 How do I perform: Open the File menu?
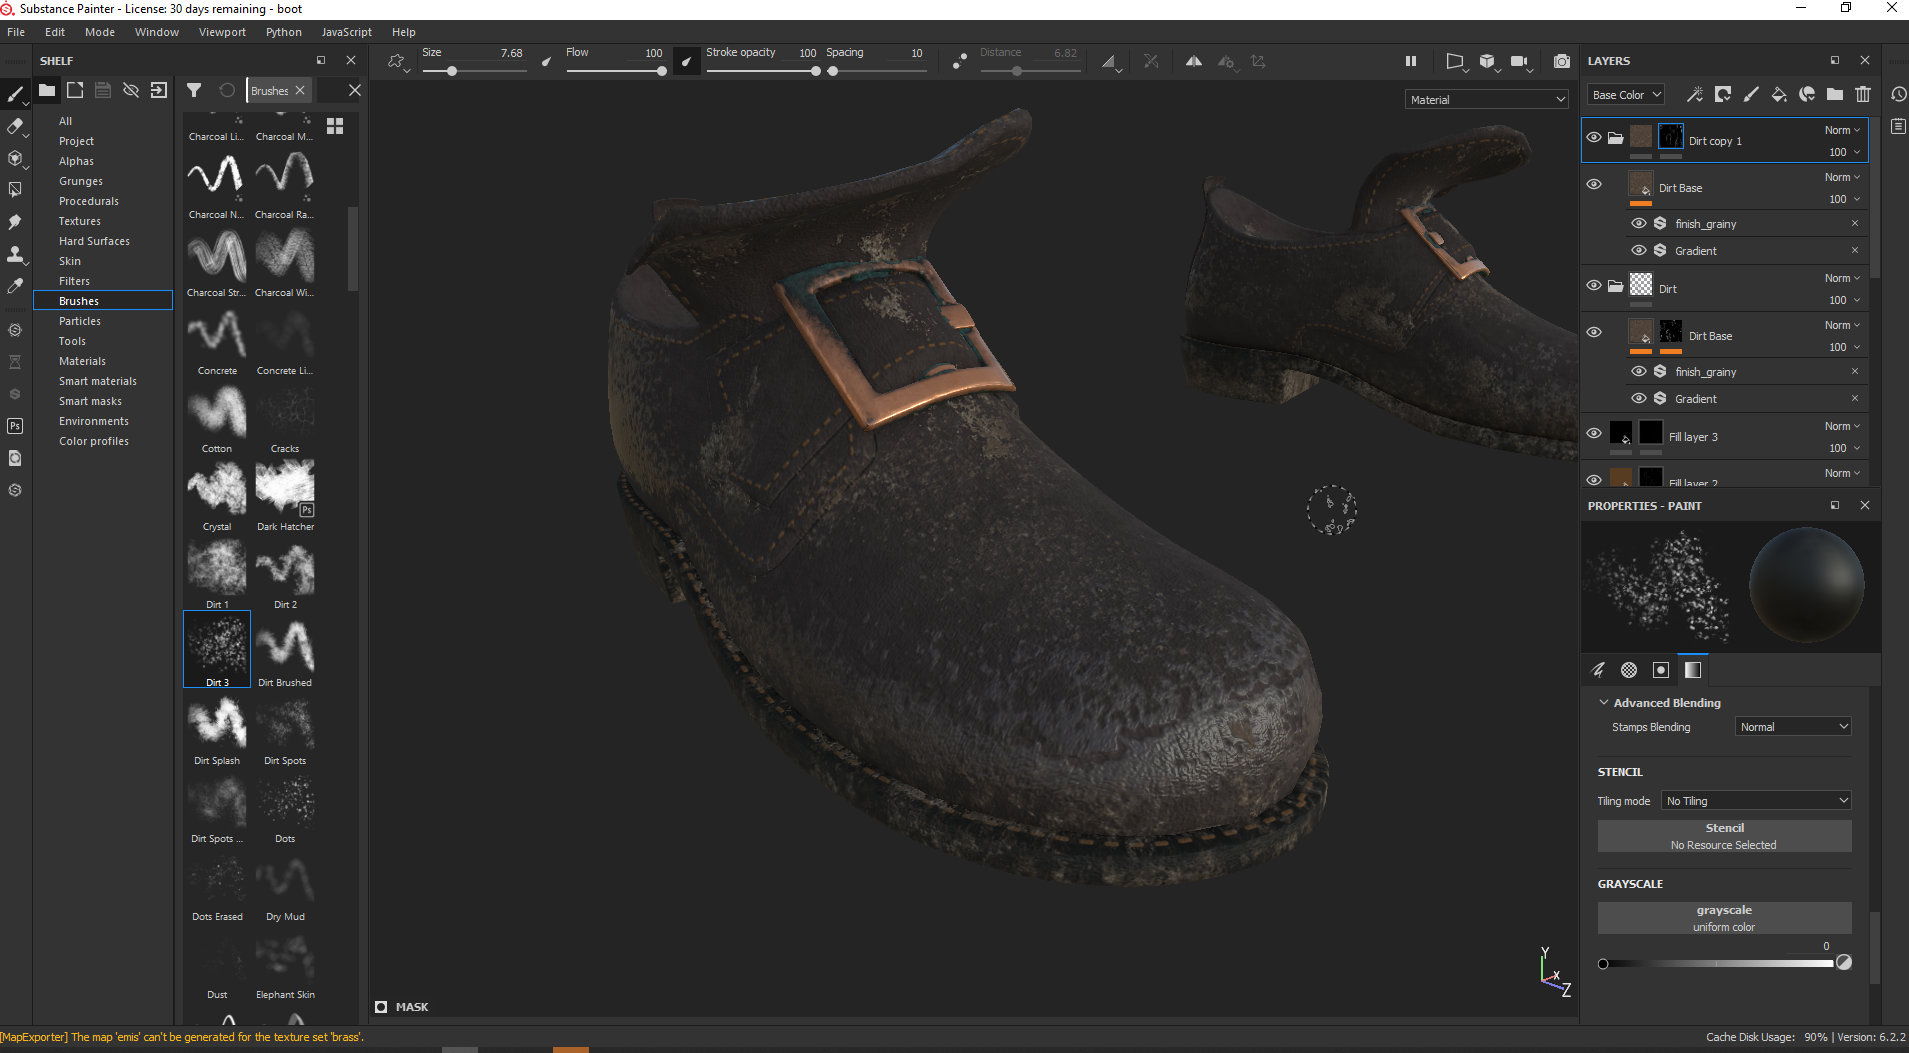(x=16, y=32)
